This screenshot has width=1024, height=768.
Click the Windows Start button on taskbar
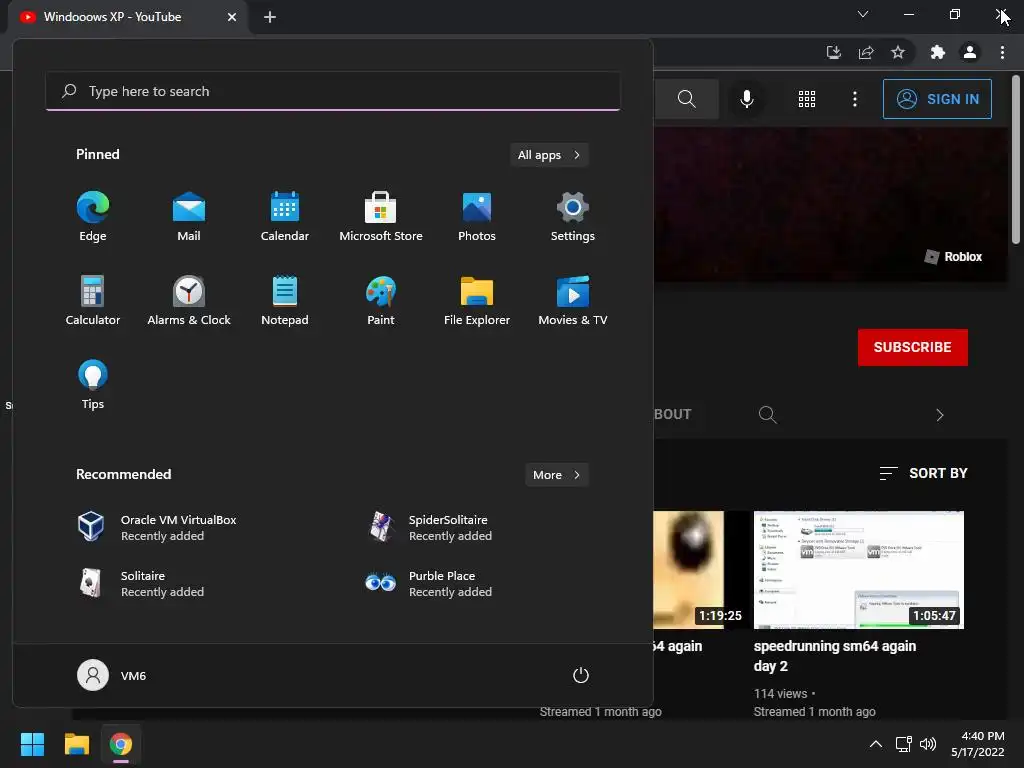(x=32, y=744)
